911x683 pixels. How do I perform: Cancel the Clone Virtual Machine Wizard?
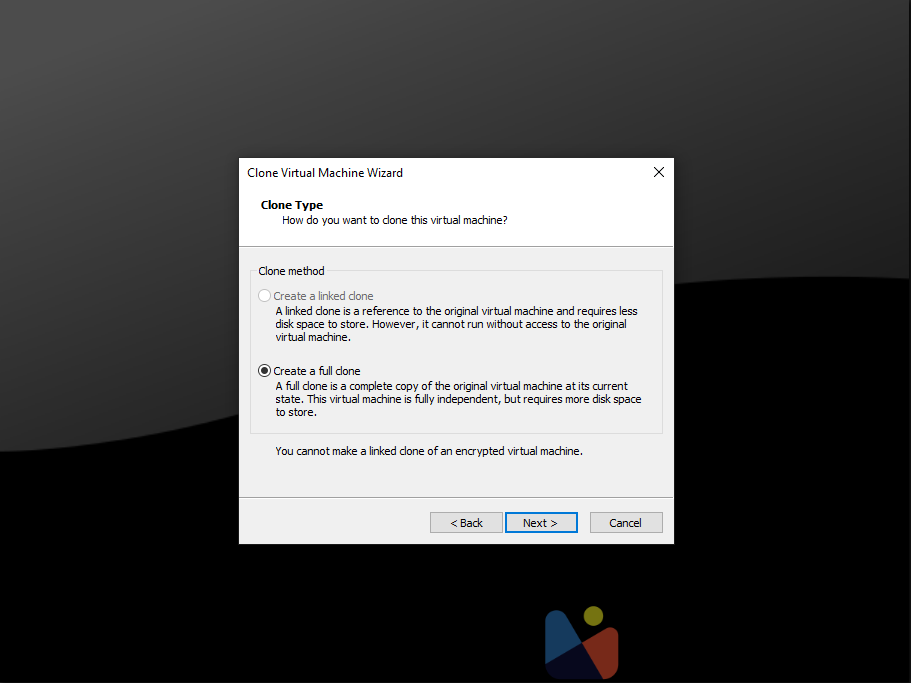click(626, 522)
